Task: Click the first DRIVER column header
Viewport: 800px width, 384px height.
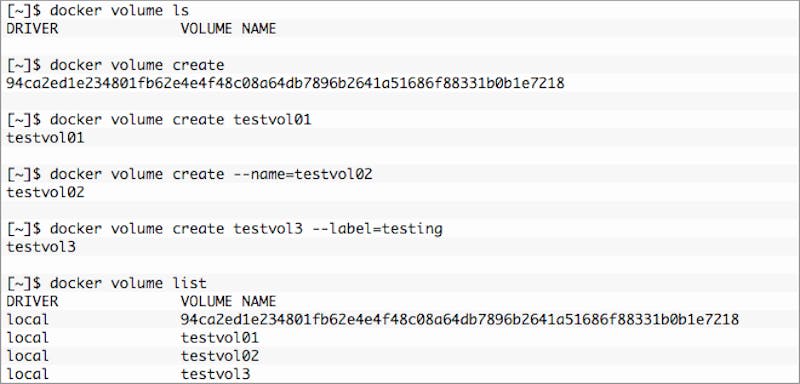Action: click(32, 29)
